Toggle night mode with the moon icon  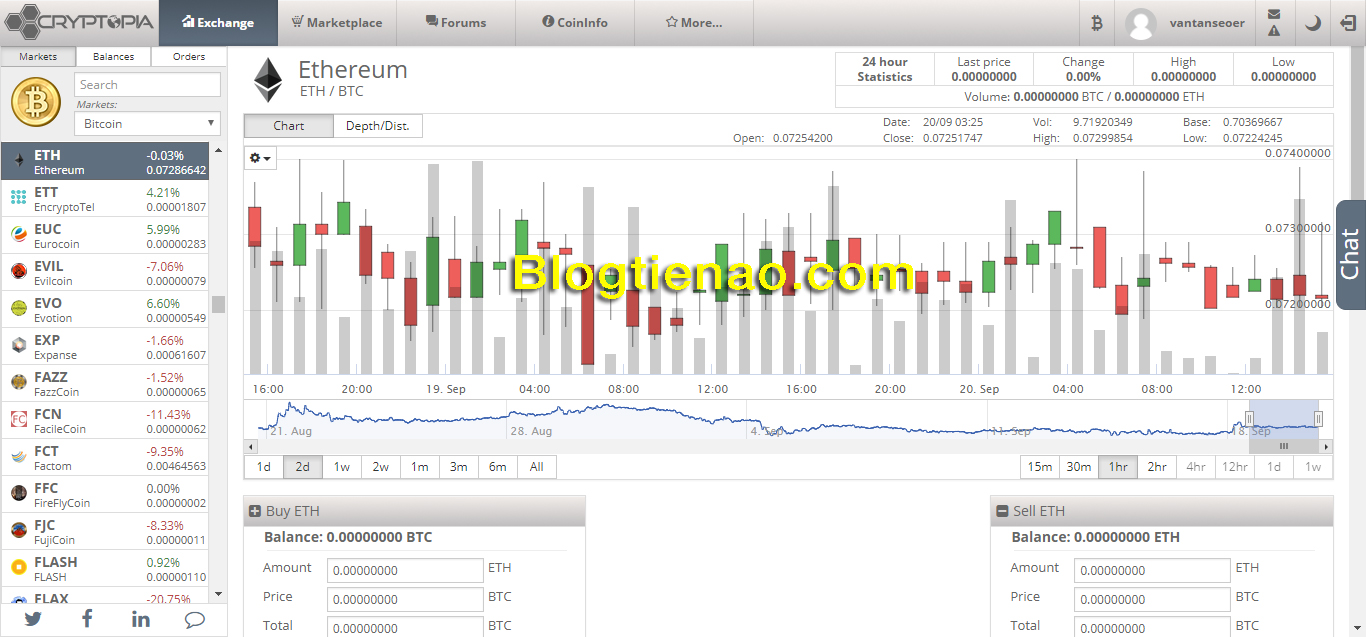1313,22
